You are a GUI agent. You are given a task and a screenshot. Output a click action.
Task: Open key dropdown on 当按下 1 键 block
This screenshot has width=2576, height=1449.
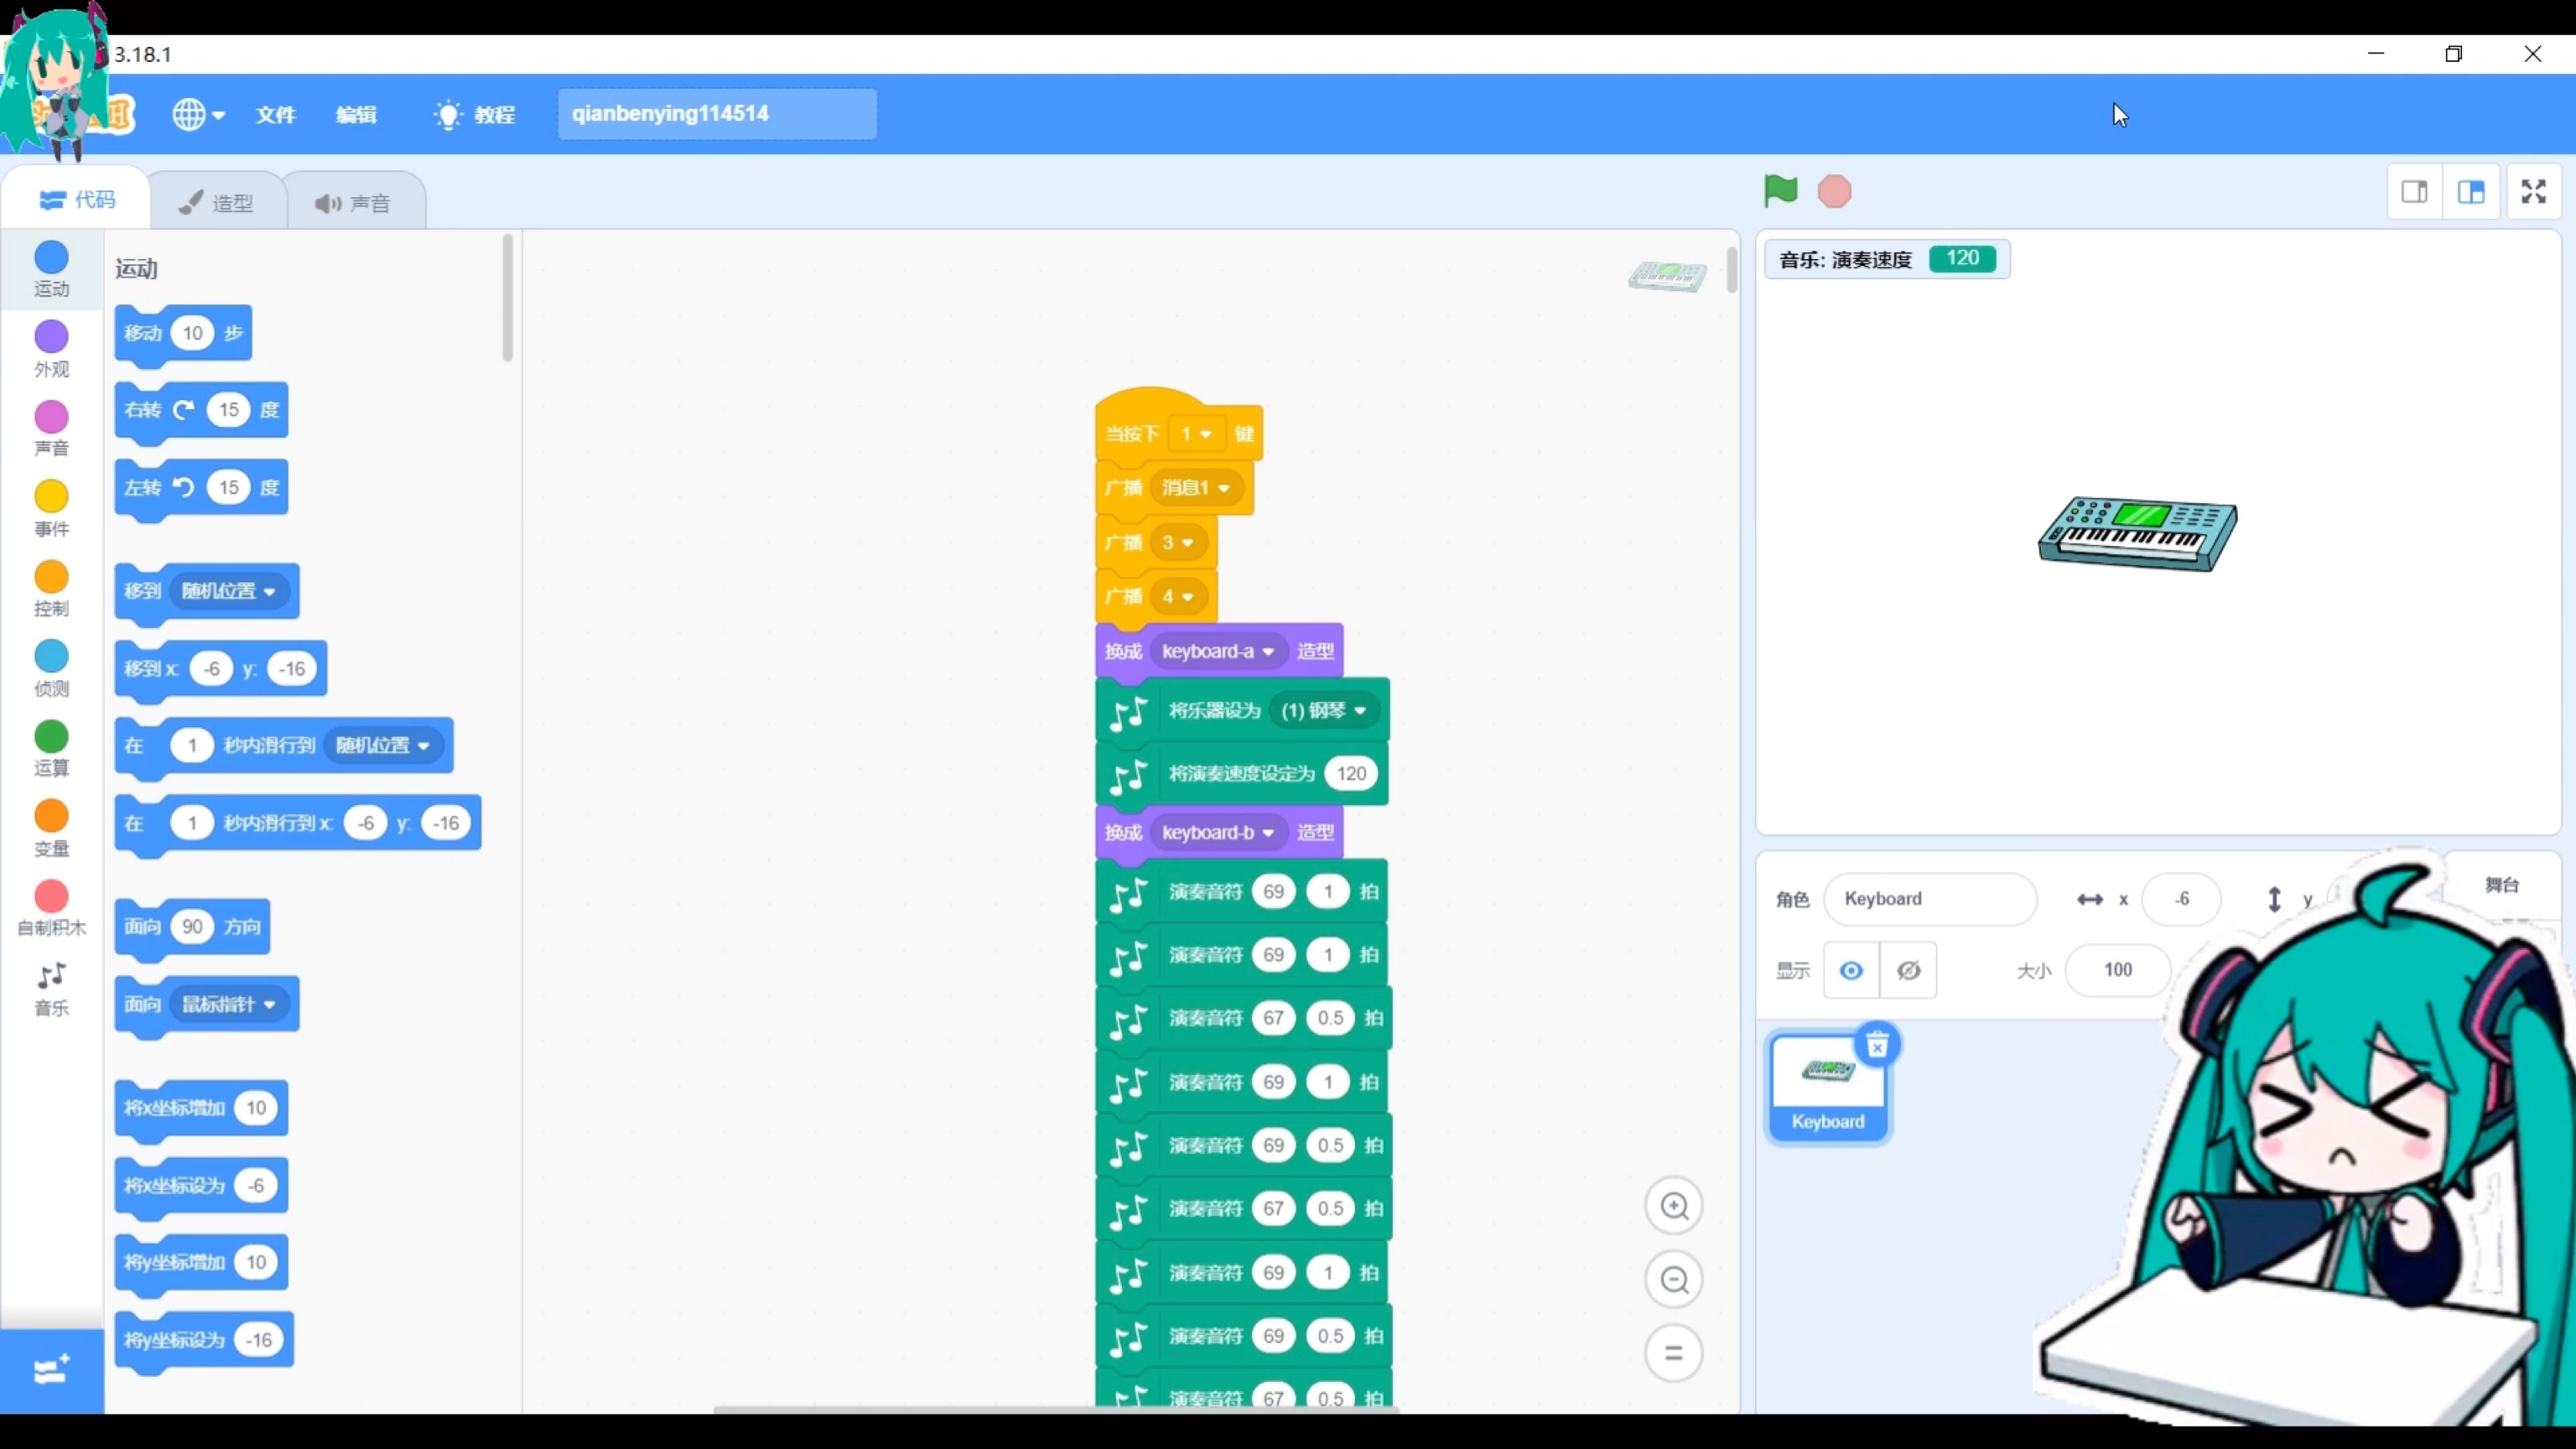click(1196, 434)
